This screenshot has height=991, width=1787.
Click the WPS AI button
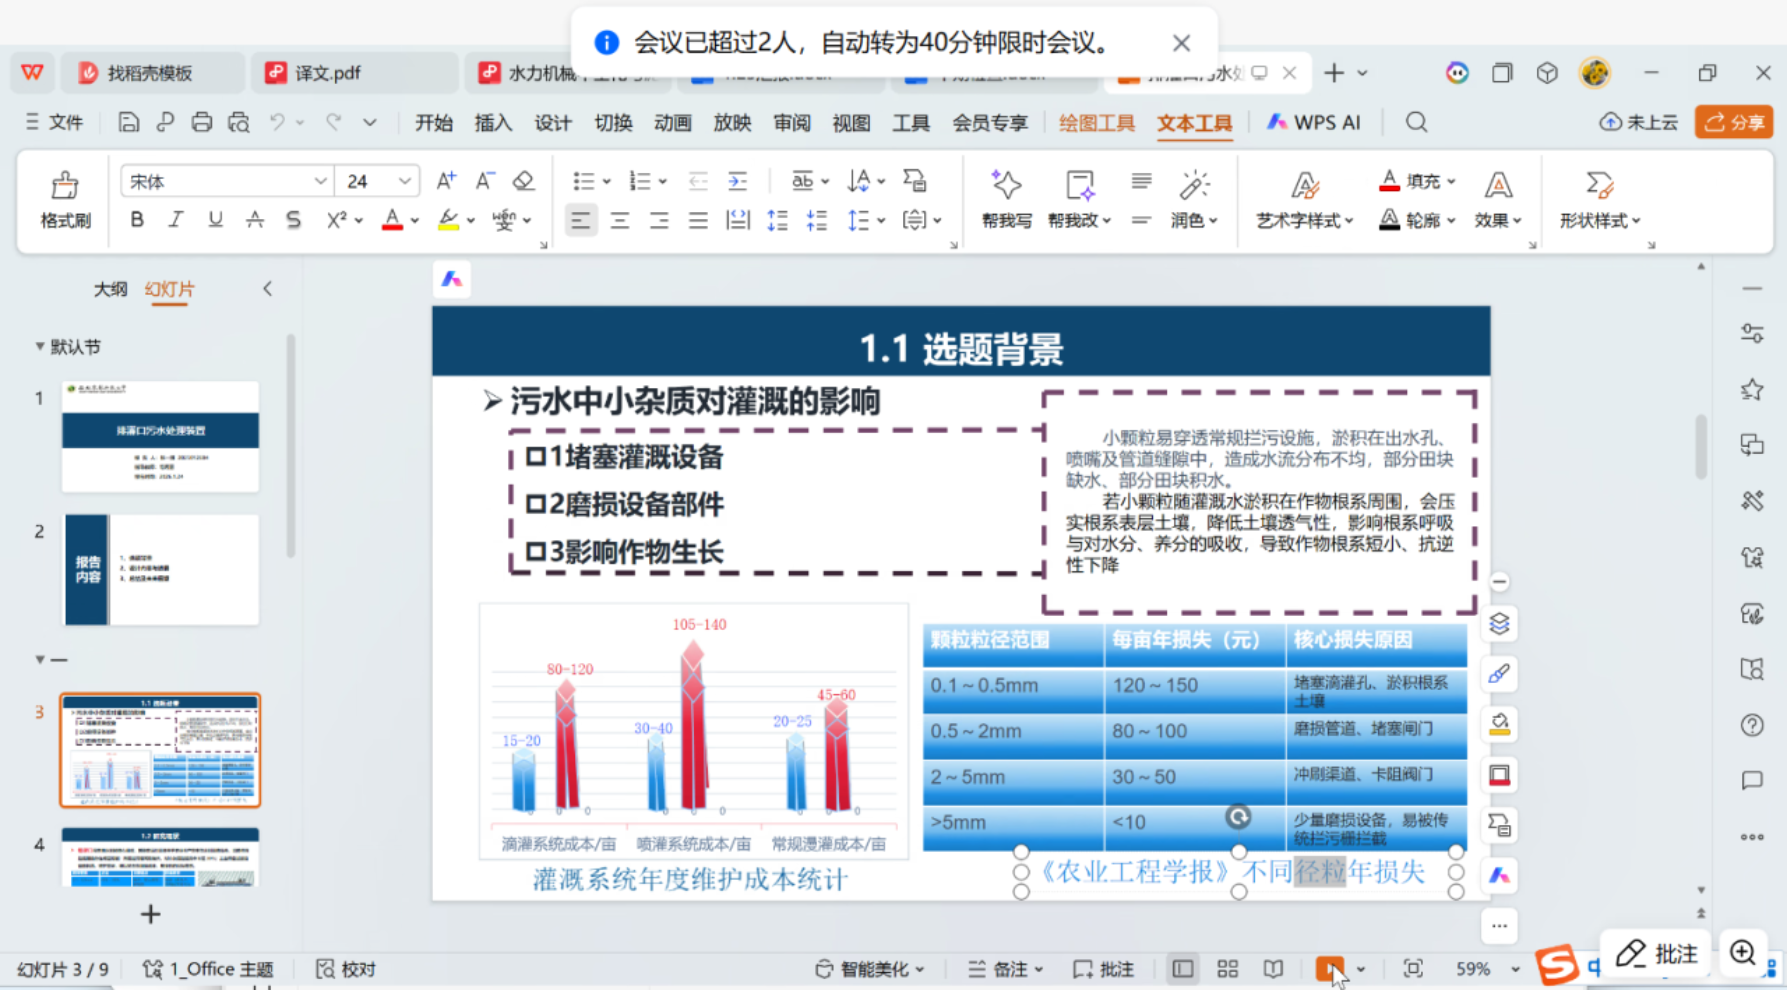[x=1314, y=122]
